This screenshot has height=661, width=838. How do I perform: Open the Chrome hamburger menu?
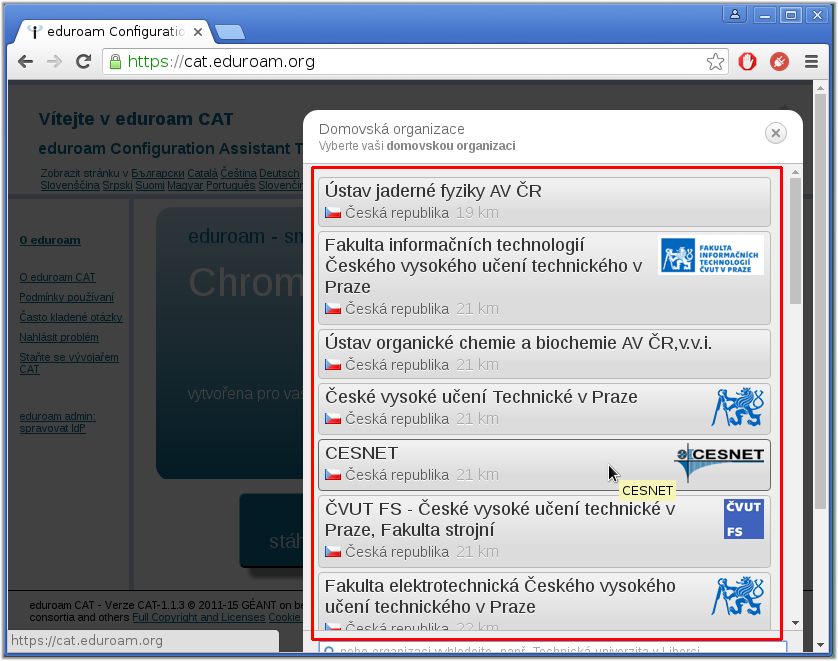(x=811, y=62)
